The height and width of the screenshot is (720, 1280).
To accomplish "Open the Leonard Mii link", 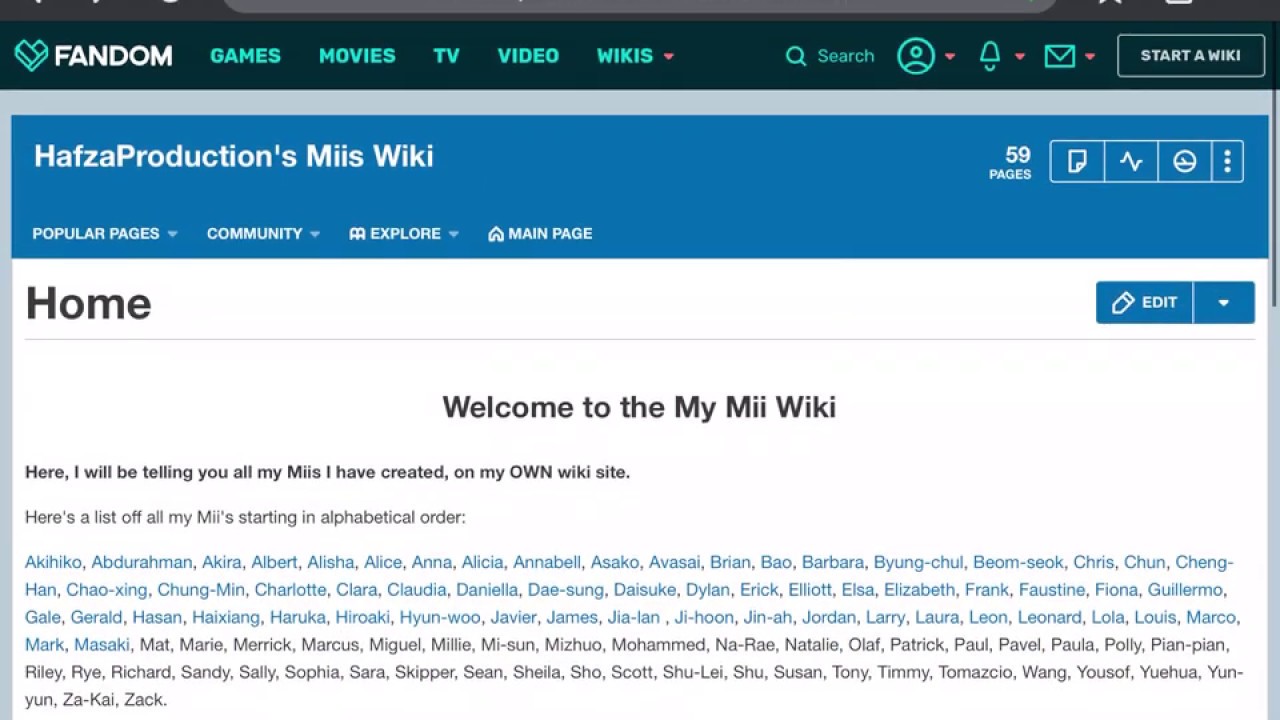I will pos(1049,617).
